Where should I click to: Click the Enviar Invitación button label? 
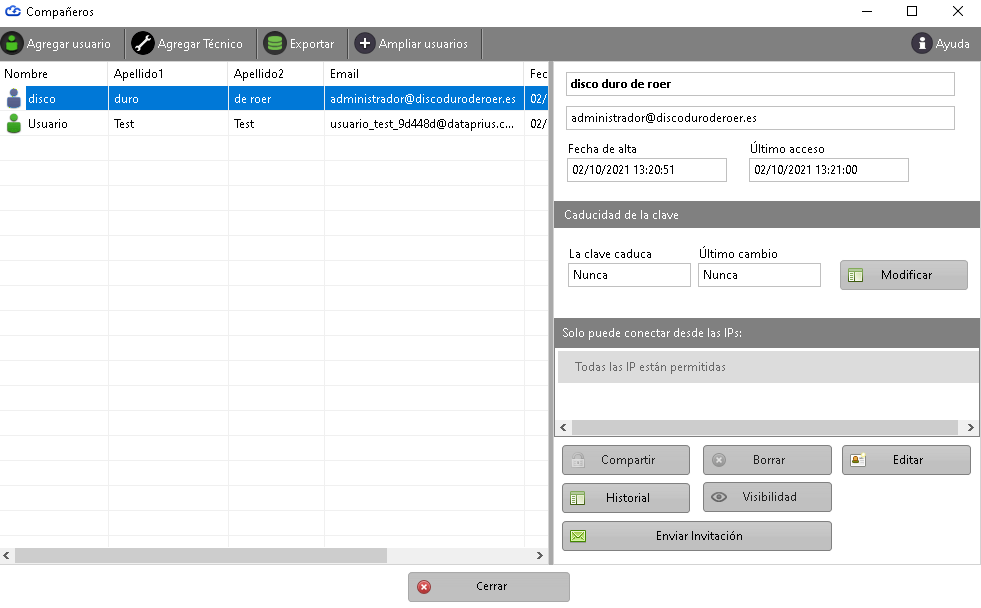pyautogui.click(x=699, y=537)
